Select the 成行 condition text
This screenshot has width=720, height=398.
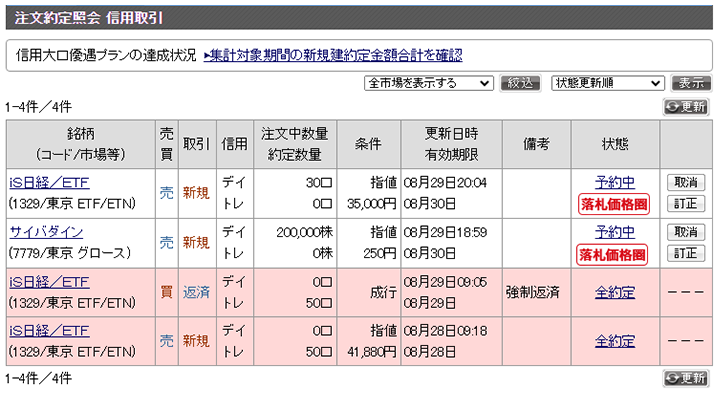point(383,292)
